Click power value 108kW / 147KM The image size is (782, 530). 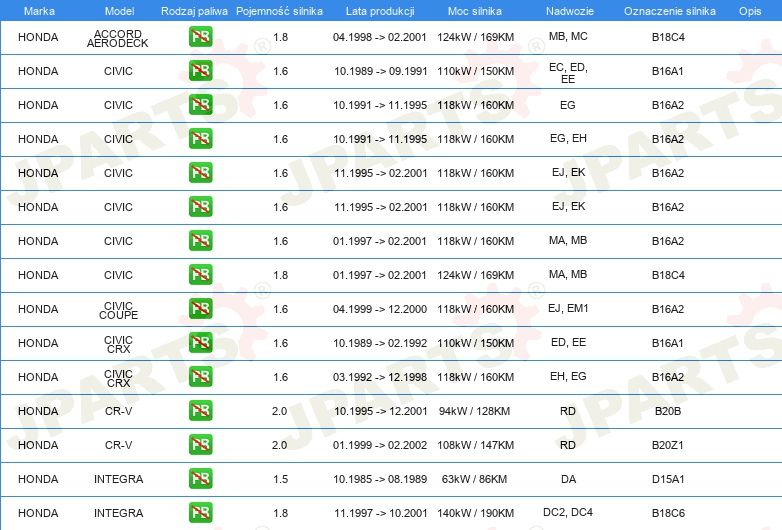point(475,445)
